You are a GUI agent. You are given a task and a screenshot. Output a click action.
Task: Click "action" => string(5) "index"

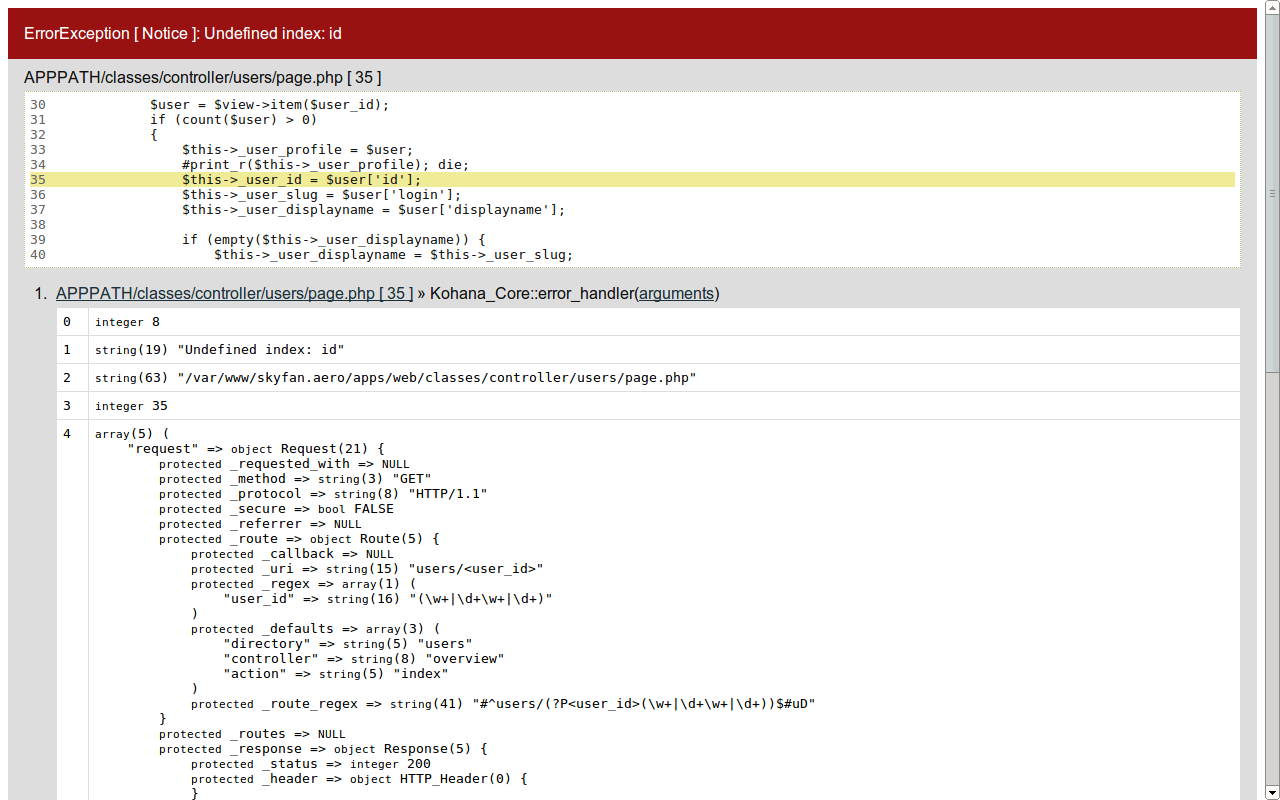click(335, 674)
